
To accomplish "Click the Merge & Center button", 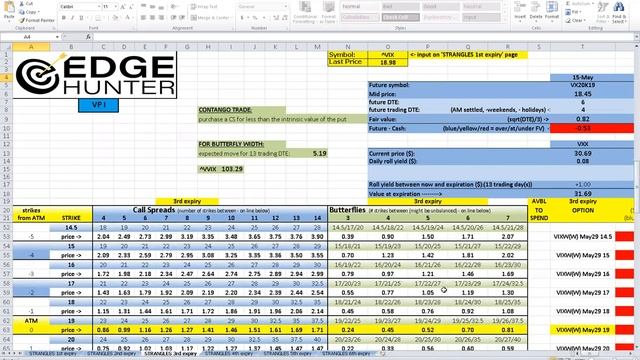I will pos(210,18).
